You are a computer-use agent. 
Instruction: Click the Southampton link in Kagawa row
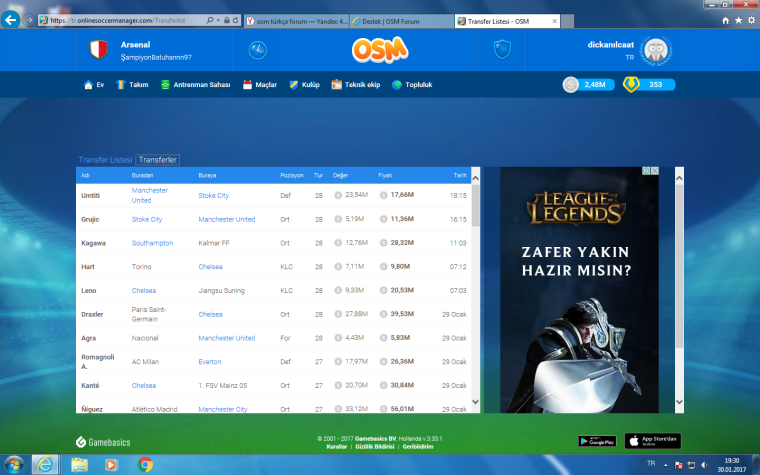(152, 243)
